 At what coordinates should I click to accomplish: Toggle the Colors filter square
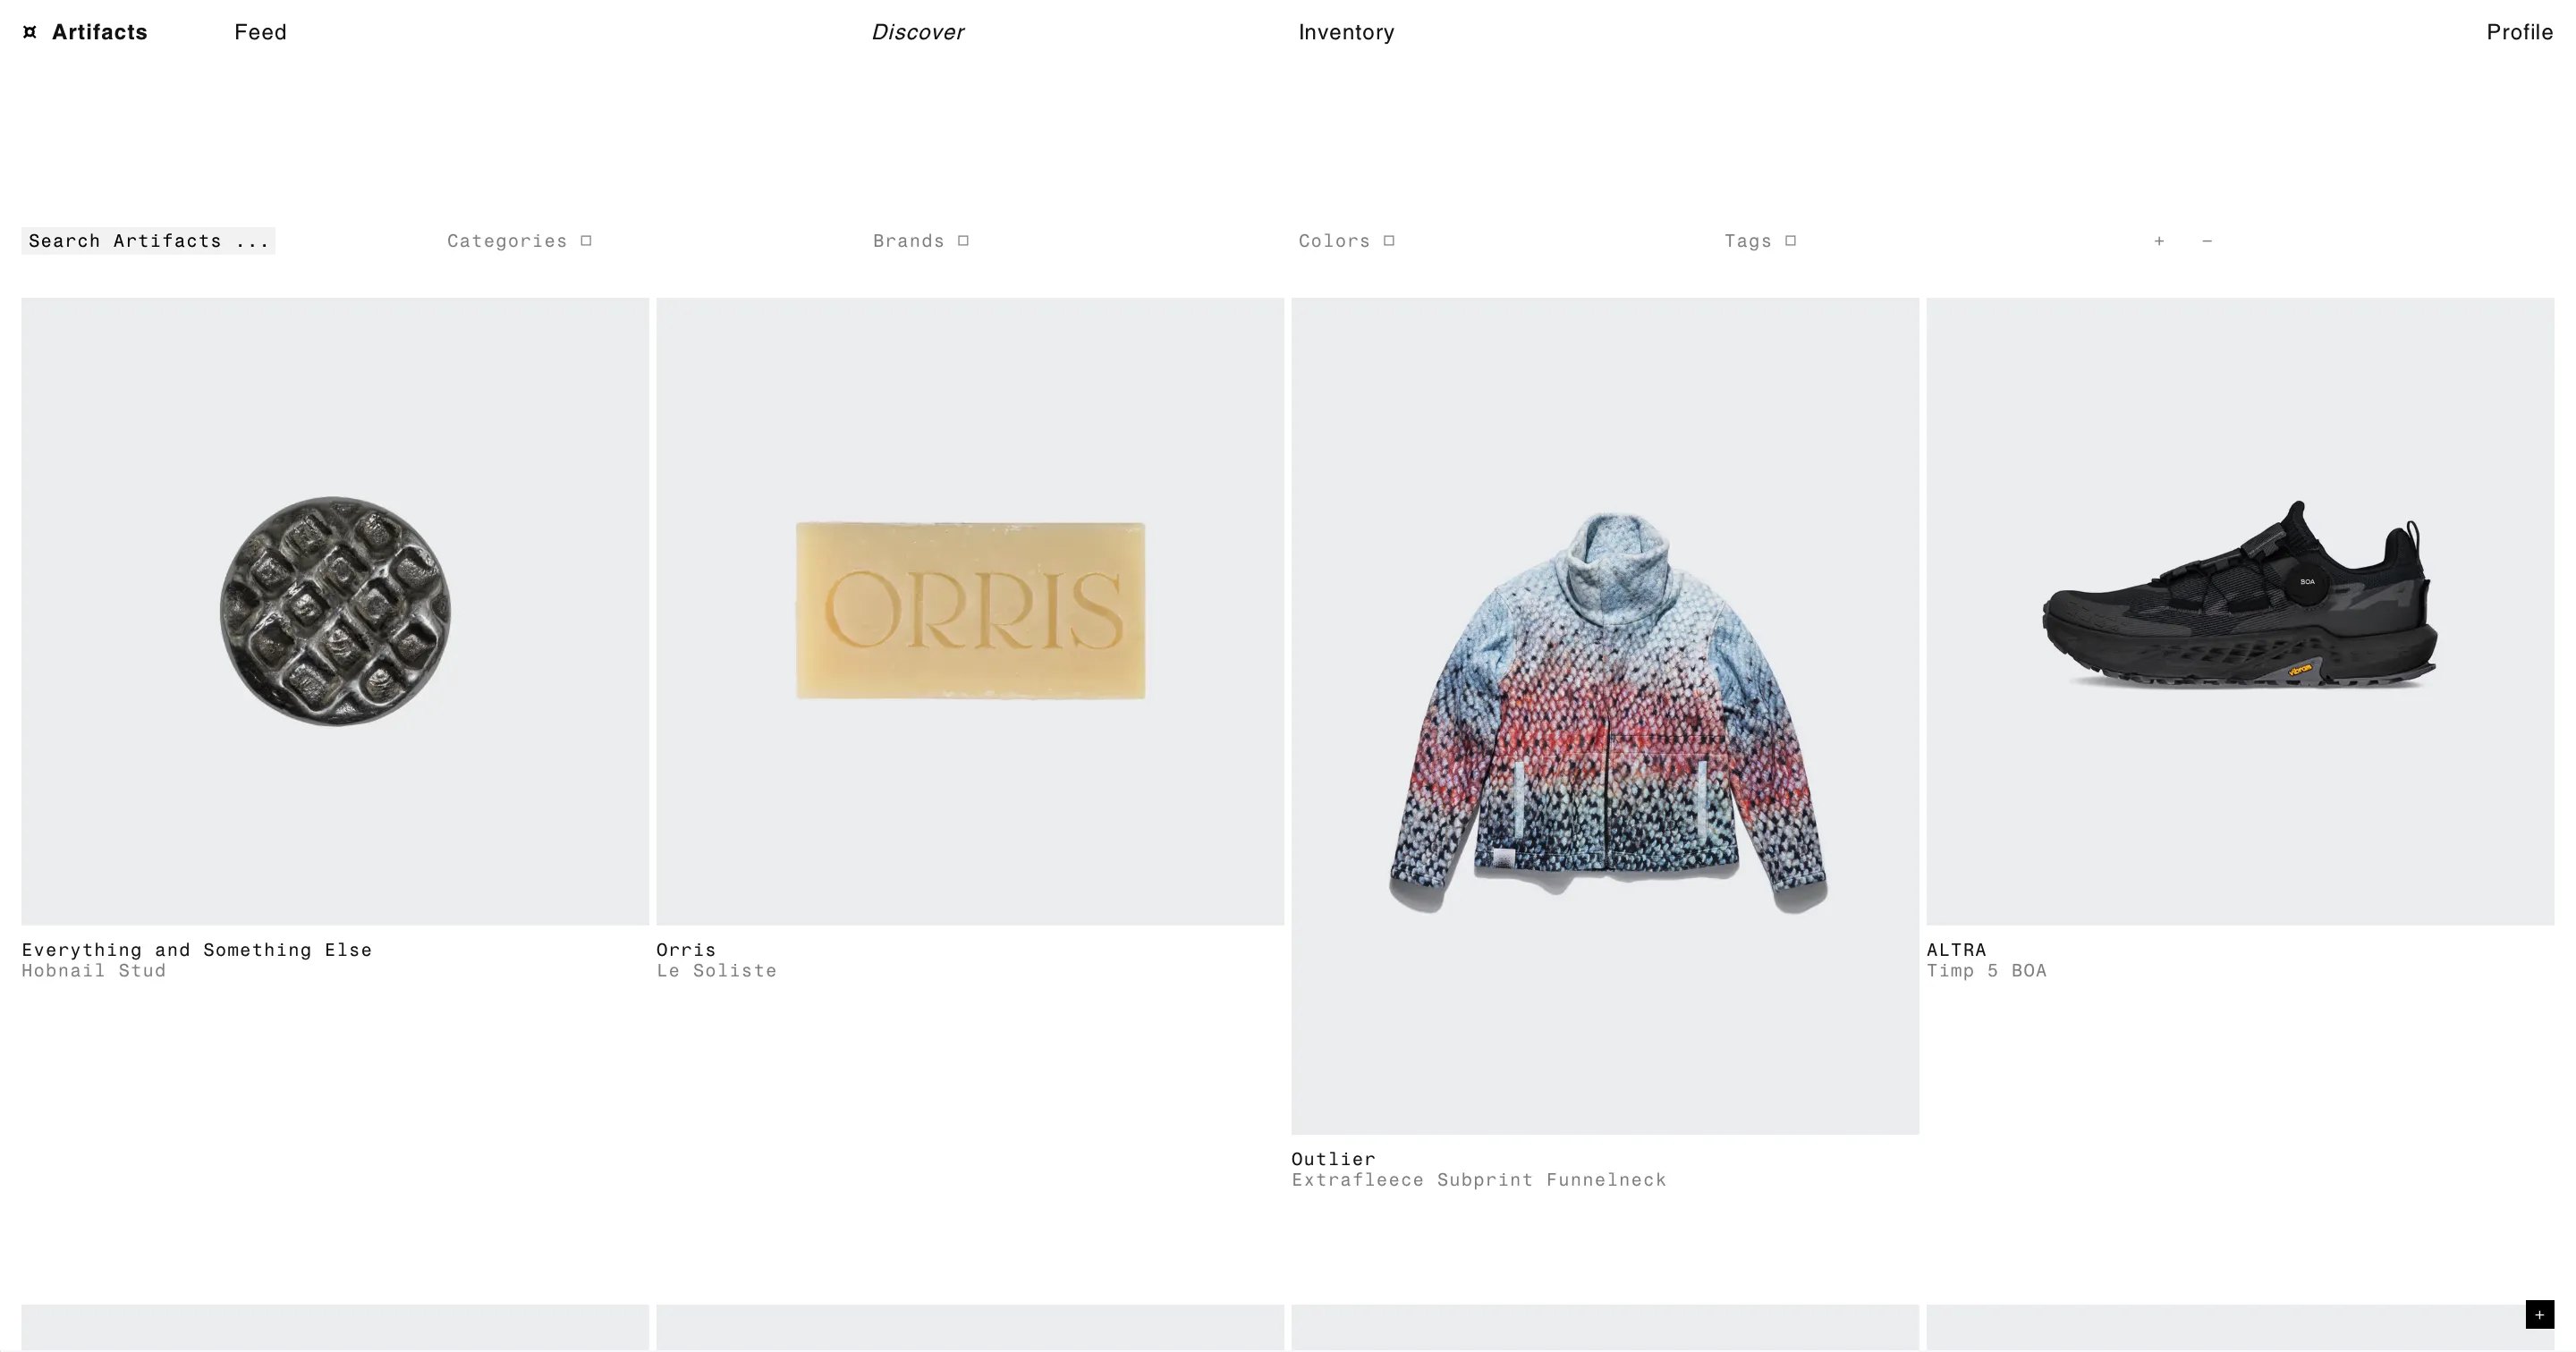click(x=1389, y=241)
